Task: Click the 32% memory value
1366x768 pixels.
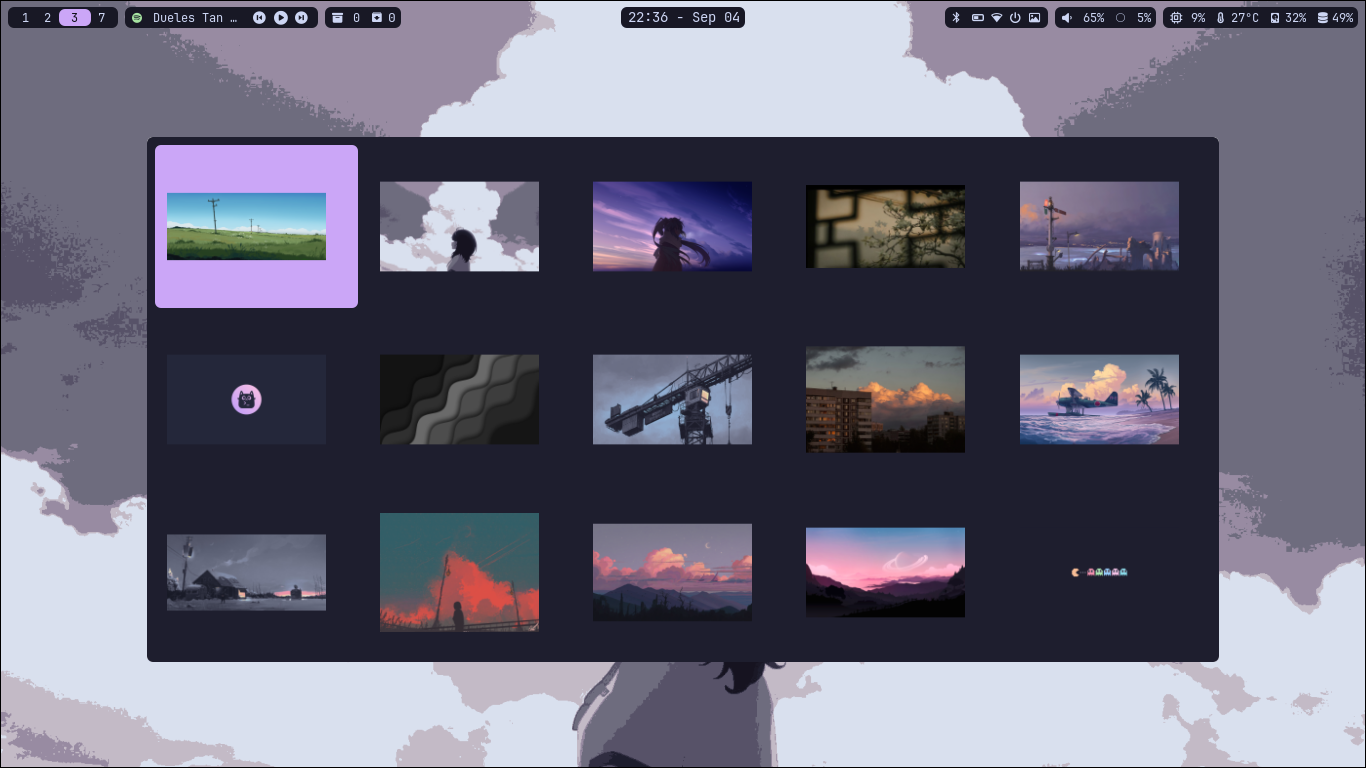Action: (1296, 18)
